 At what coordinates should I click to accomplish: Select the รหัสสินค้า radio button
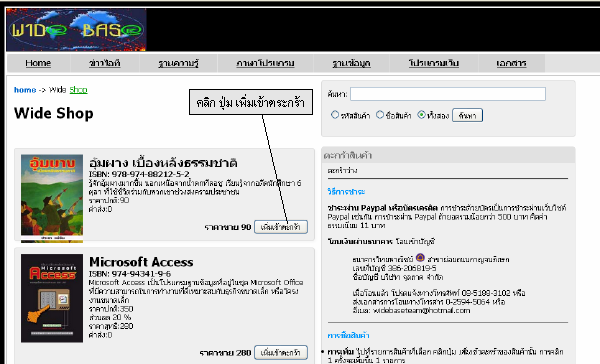point(335,115)
